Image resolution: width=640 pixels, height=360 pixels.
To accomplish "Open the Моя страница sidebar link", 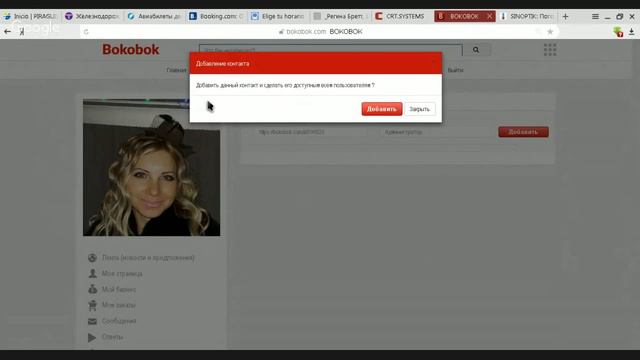I will tap(122, 274).
